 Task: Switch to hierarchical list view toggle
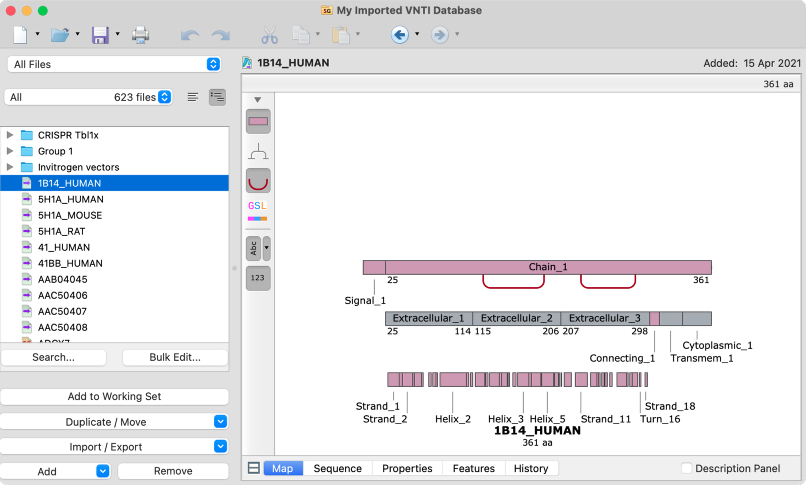point(217,97)
